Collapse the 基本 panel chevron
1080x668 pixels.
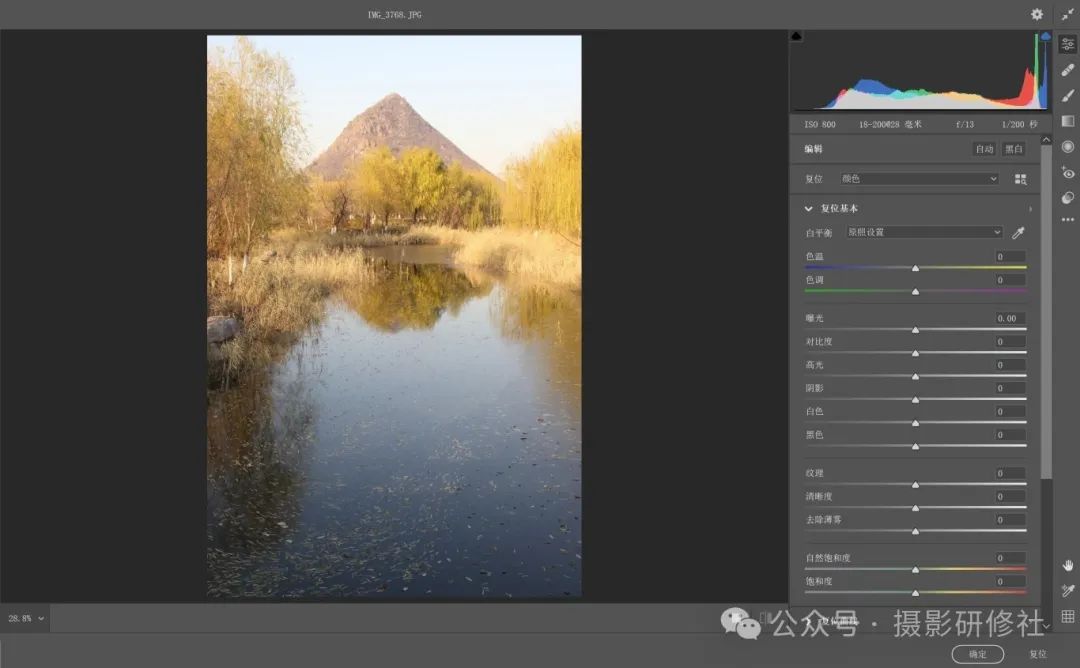point(809,209)
